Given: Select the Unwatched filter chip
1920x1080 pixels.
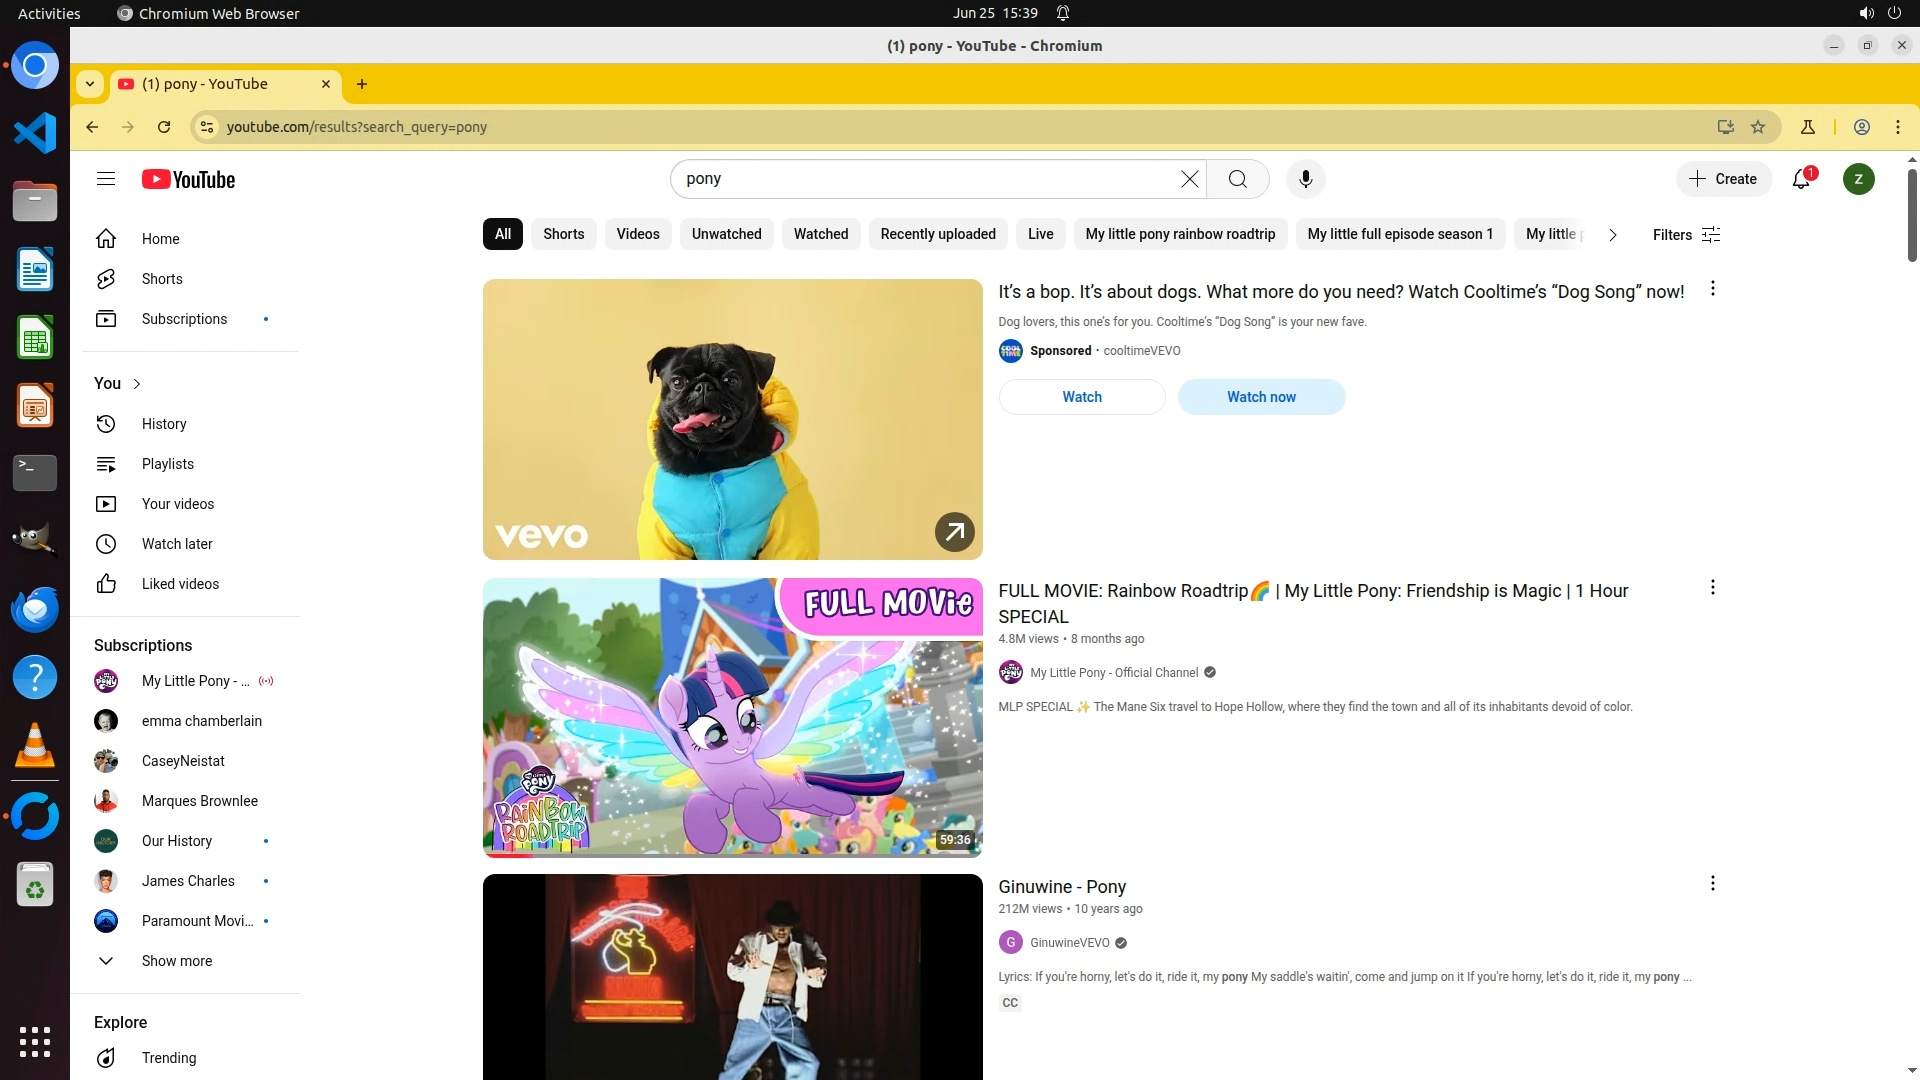Looking at the screenshot, I should [726, 234].
